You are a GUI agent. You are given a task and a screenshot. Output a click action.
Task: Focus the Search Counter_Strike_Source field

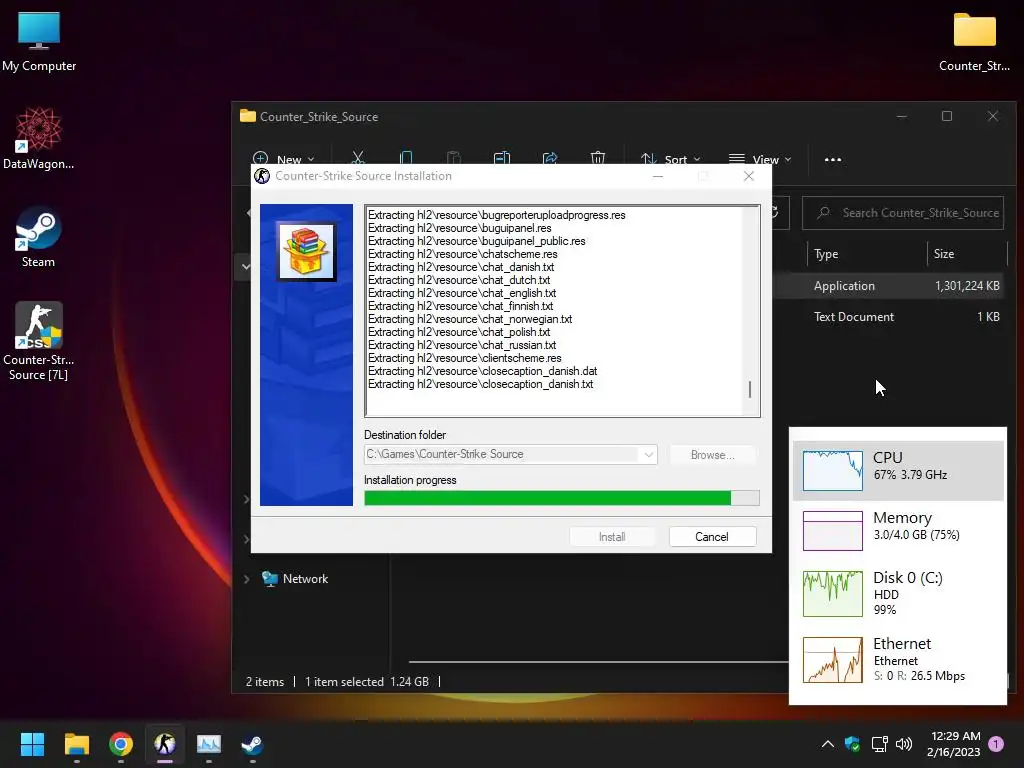903,213
